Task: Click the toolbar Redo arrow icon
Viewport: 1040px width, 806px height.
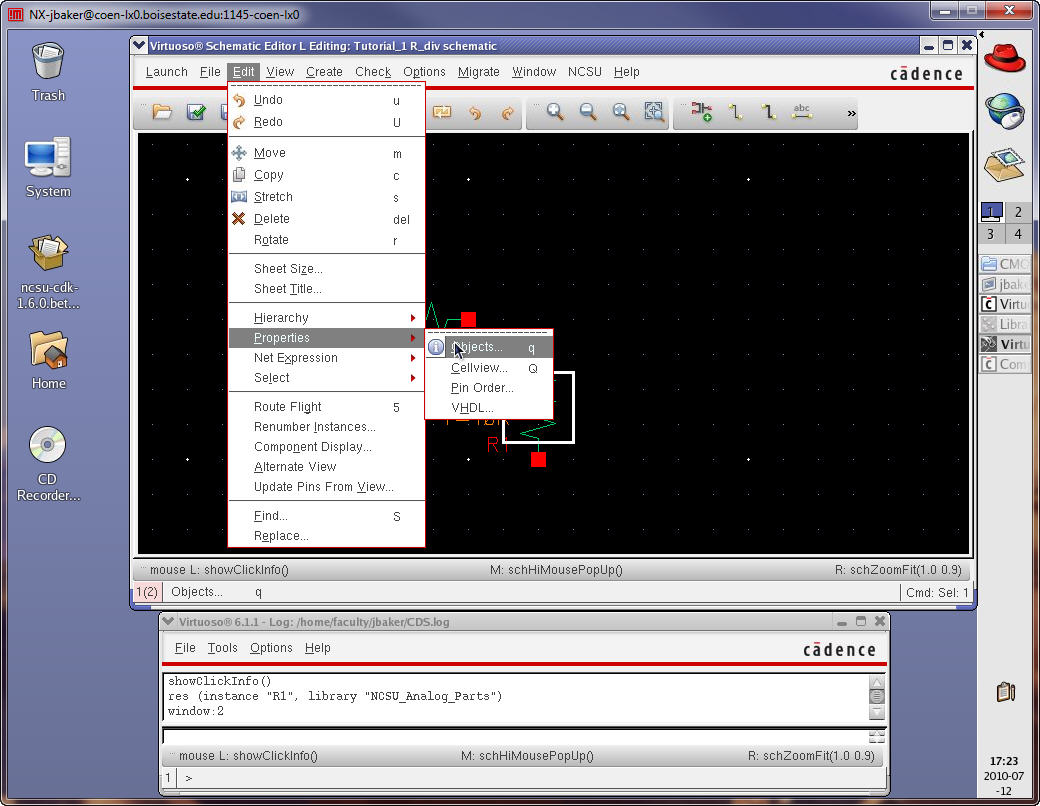Action: tap(508, 113)
